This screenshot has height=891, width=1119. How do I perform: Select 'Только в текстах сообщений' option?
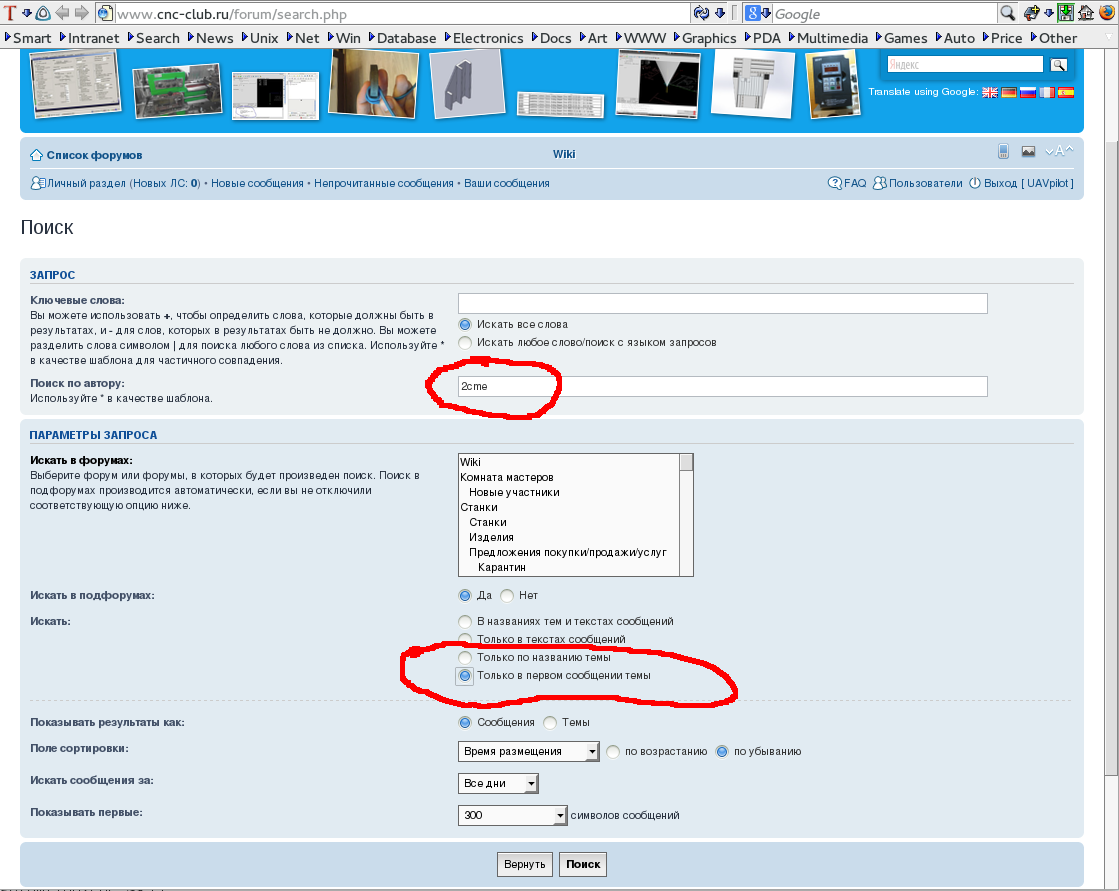coord(465,639)
